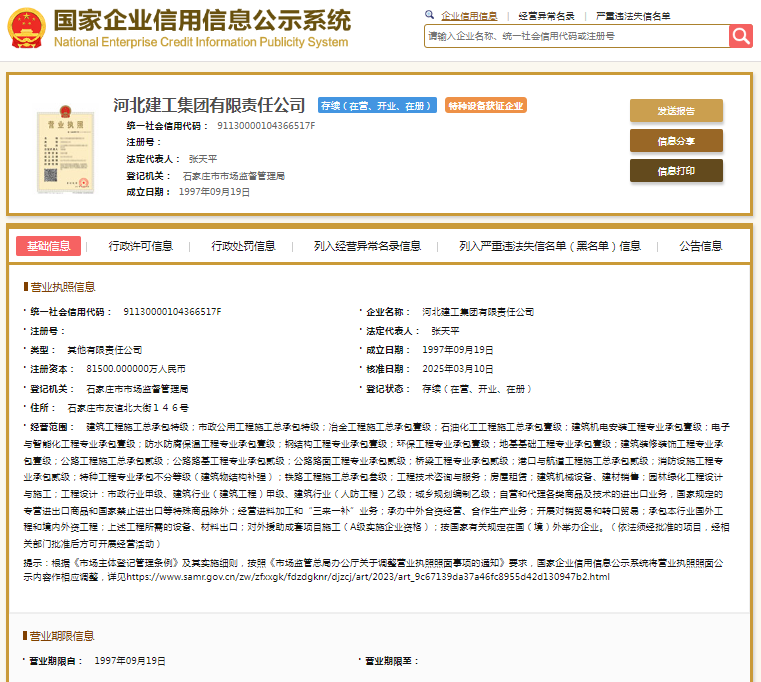Click the small magnifier icon beside 企业信用信息
The width and height of the screenshot is (761, 682).
(429, 15)
